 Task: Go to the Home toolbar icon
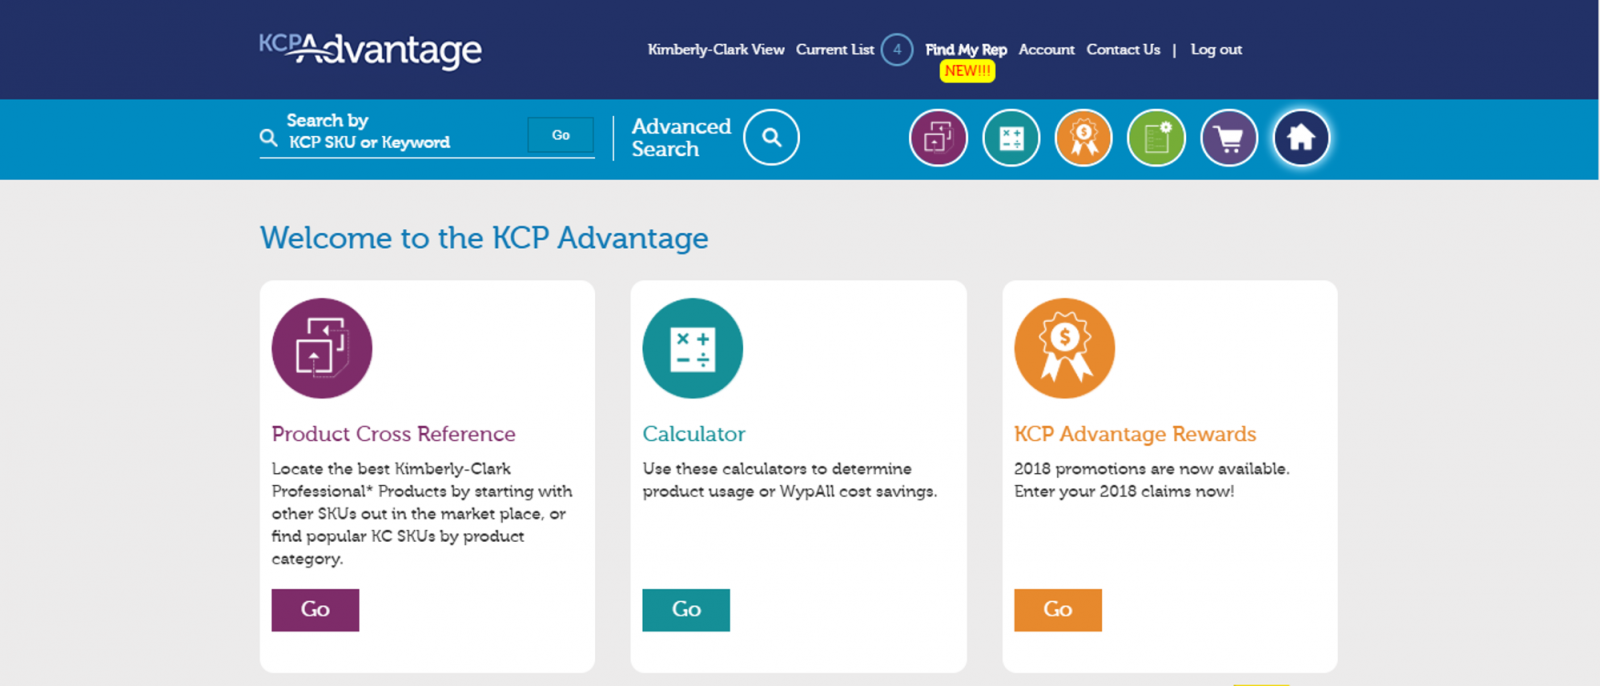point(1301,138)
